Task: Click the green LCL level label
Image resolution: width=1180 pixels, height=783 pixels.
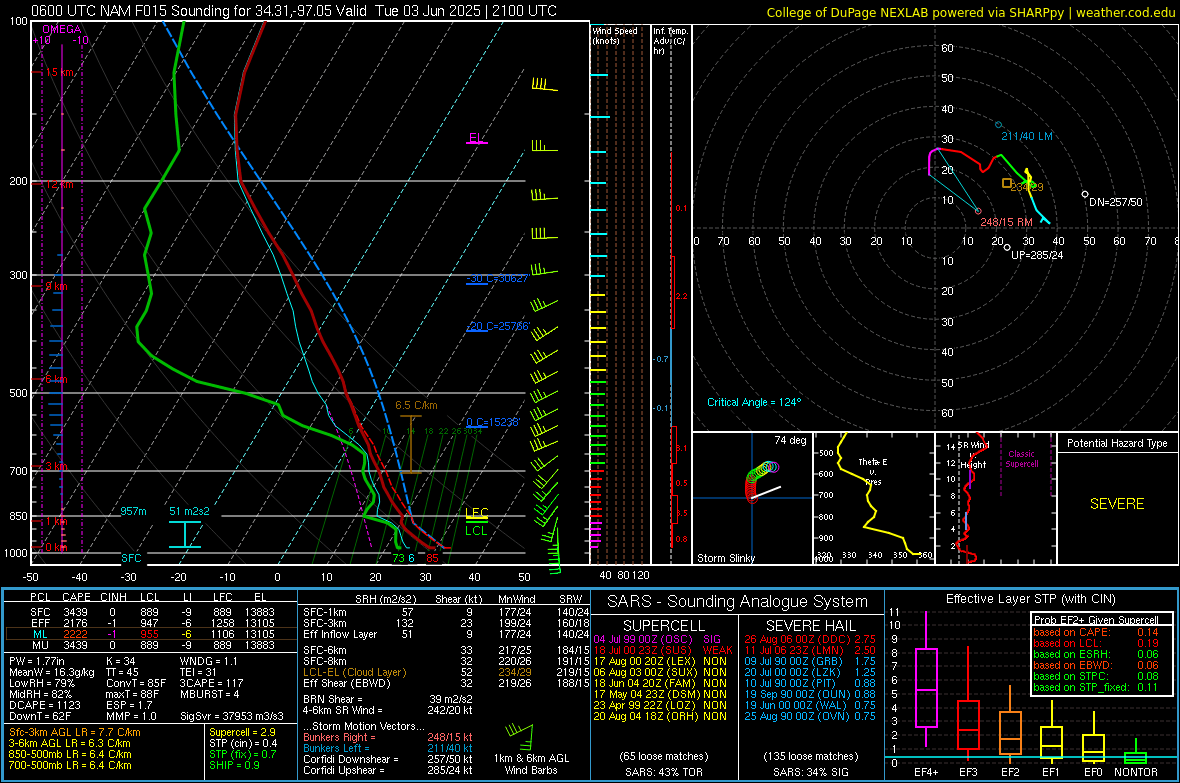Action: click(476, 531)
